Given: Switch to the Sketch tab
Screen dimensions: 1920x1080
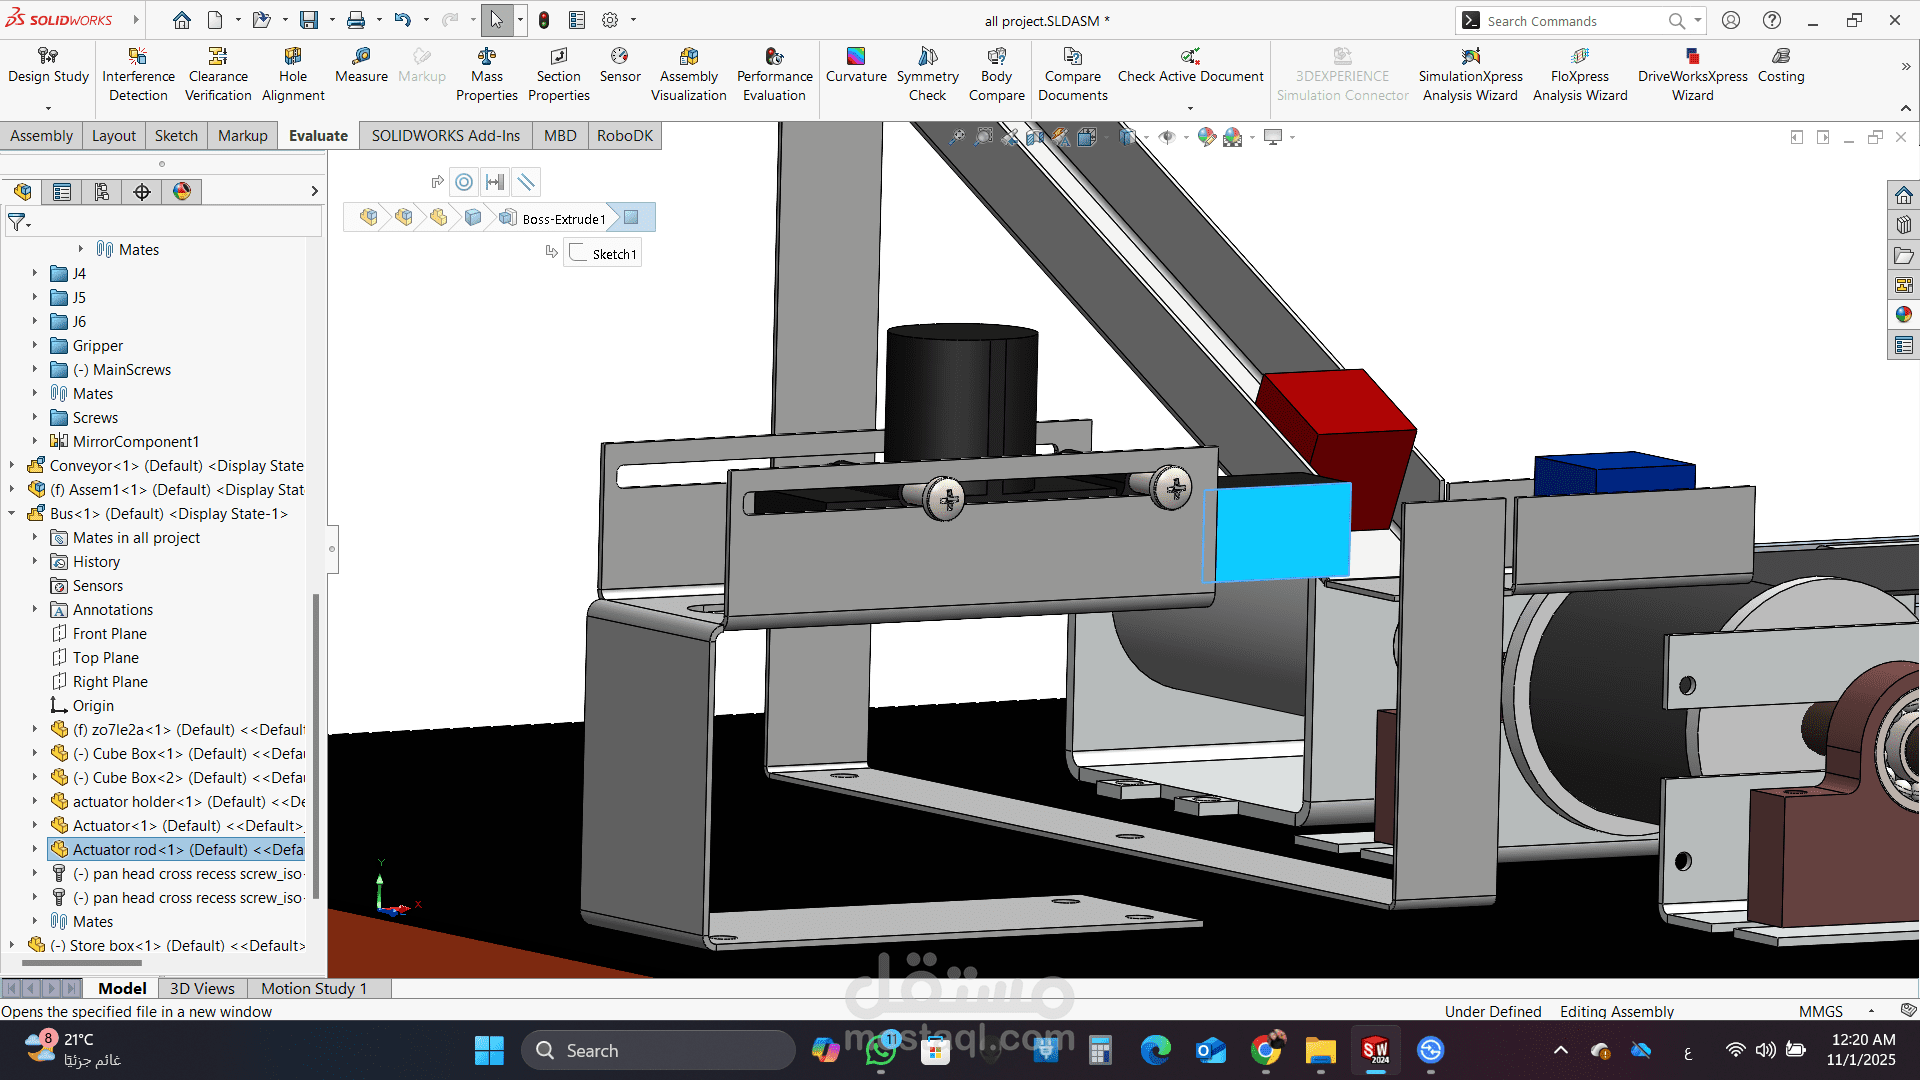Looking at the screenshot, I should tap(176, 136).
